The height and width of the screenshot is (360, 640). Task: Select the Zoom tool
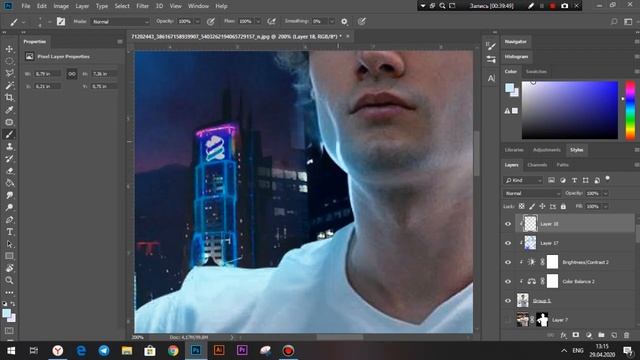pos(9,280)
